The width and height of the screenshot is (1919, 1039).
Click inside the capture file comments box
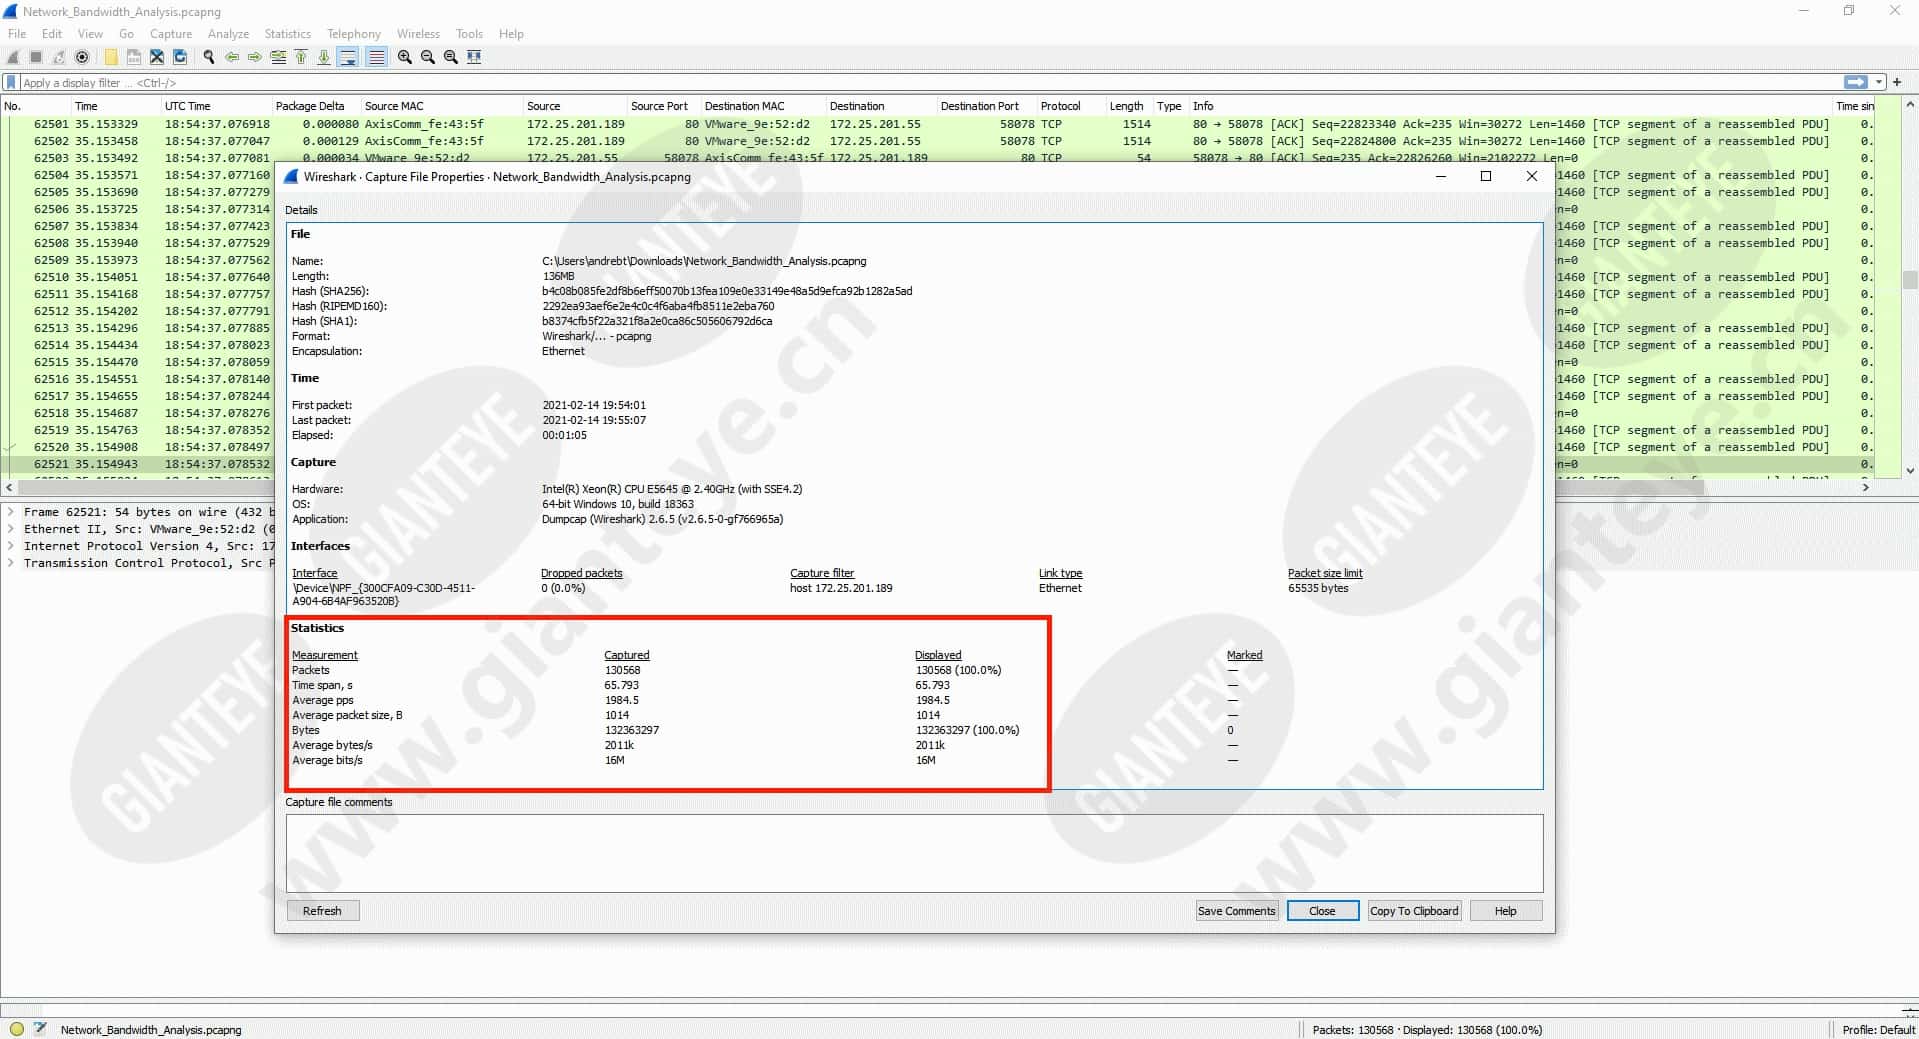[914, 853]
